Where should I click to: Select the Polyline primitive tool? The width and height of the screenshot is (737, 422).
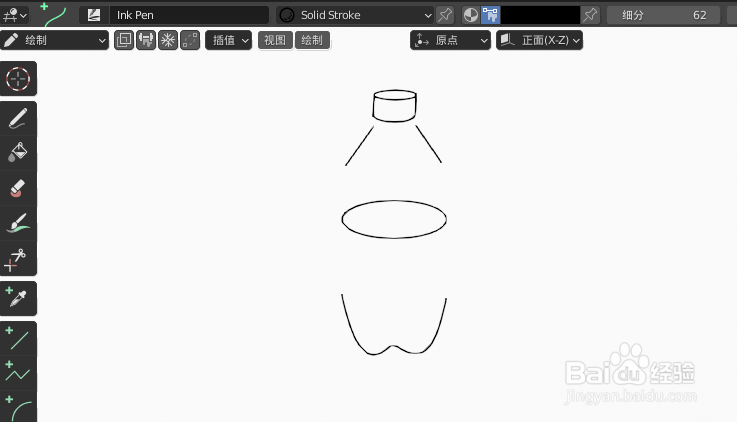click(x=18, y=373)
